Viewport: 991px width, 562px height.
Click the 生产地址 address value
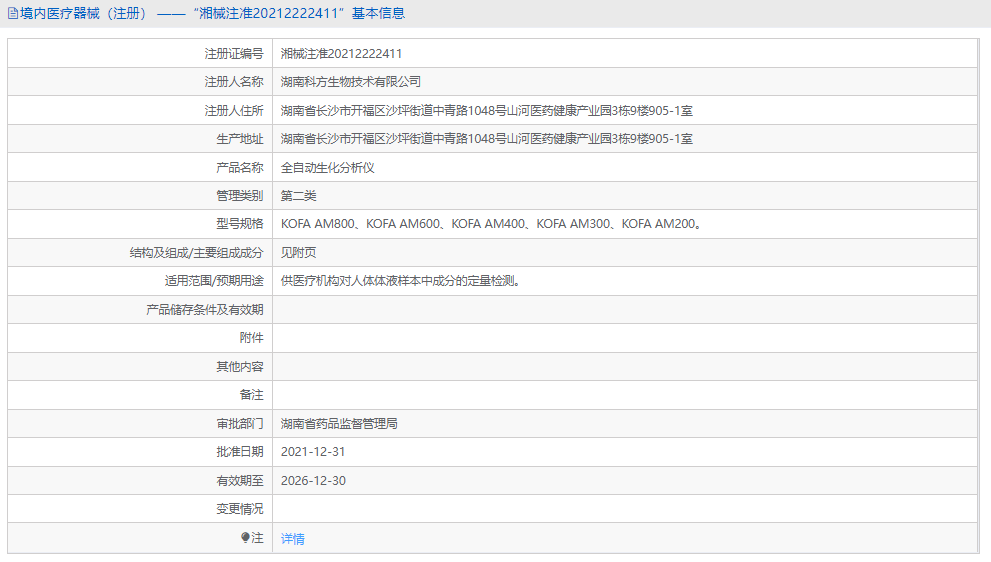tap(487, 138)
